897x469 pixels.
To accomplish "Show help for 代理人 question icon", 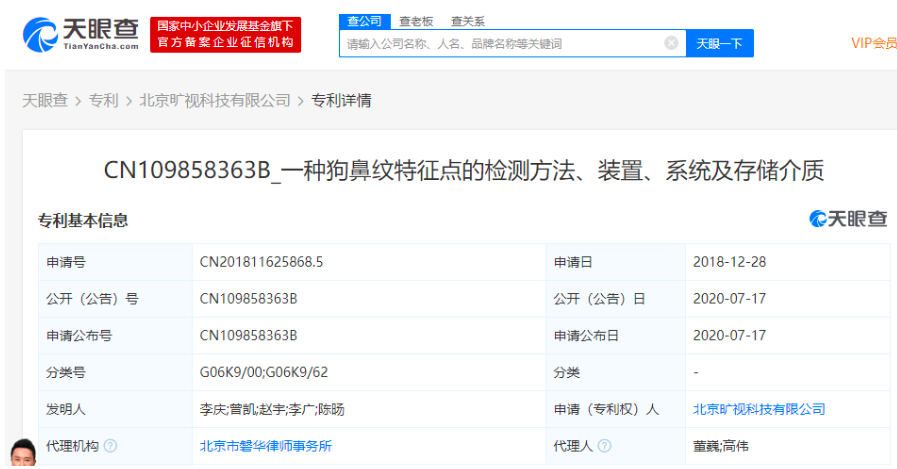I will coord(604,446).
